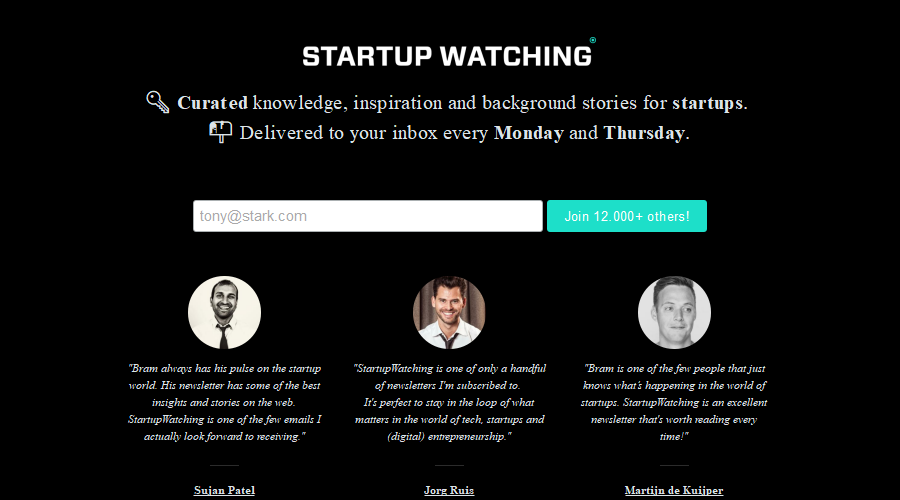Click the testimonial starting "StartupWatching is one of only"
This screenshot has height=500, width=900.
click(449, 402)
